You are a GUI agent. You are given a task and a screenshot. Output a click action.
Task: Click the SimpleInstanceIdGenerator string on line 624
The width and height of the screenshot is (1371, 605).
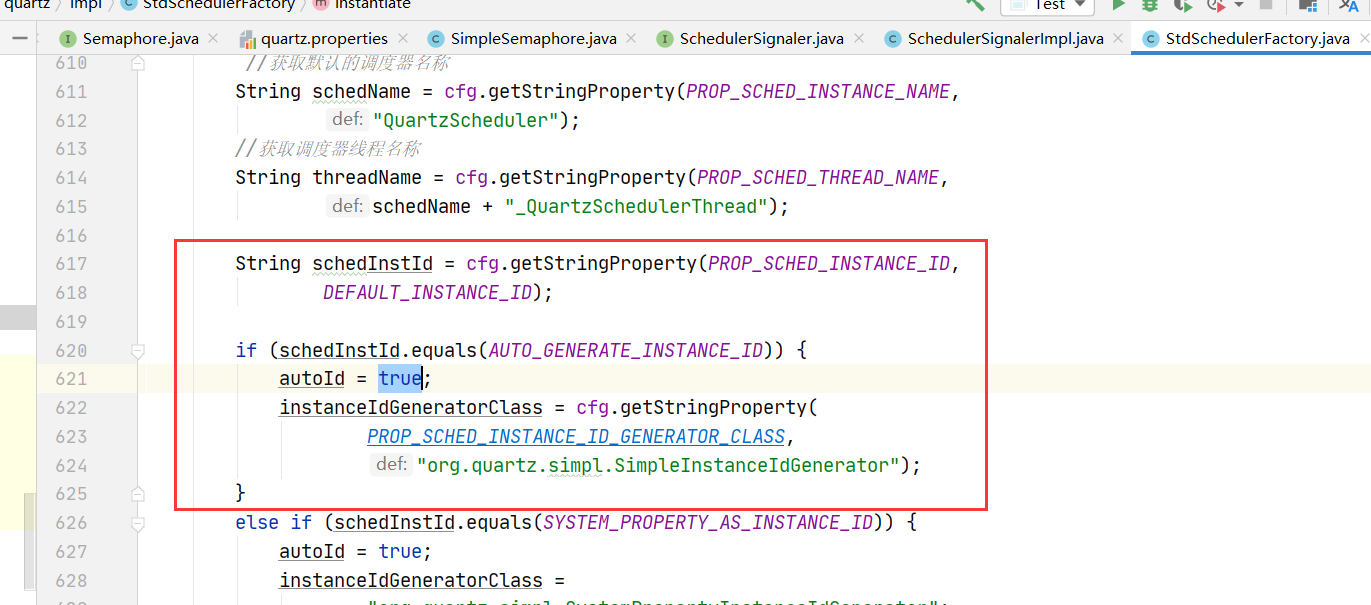pyautogui.click(x=659, y=466)
